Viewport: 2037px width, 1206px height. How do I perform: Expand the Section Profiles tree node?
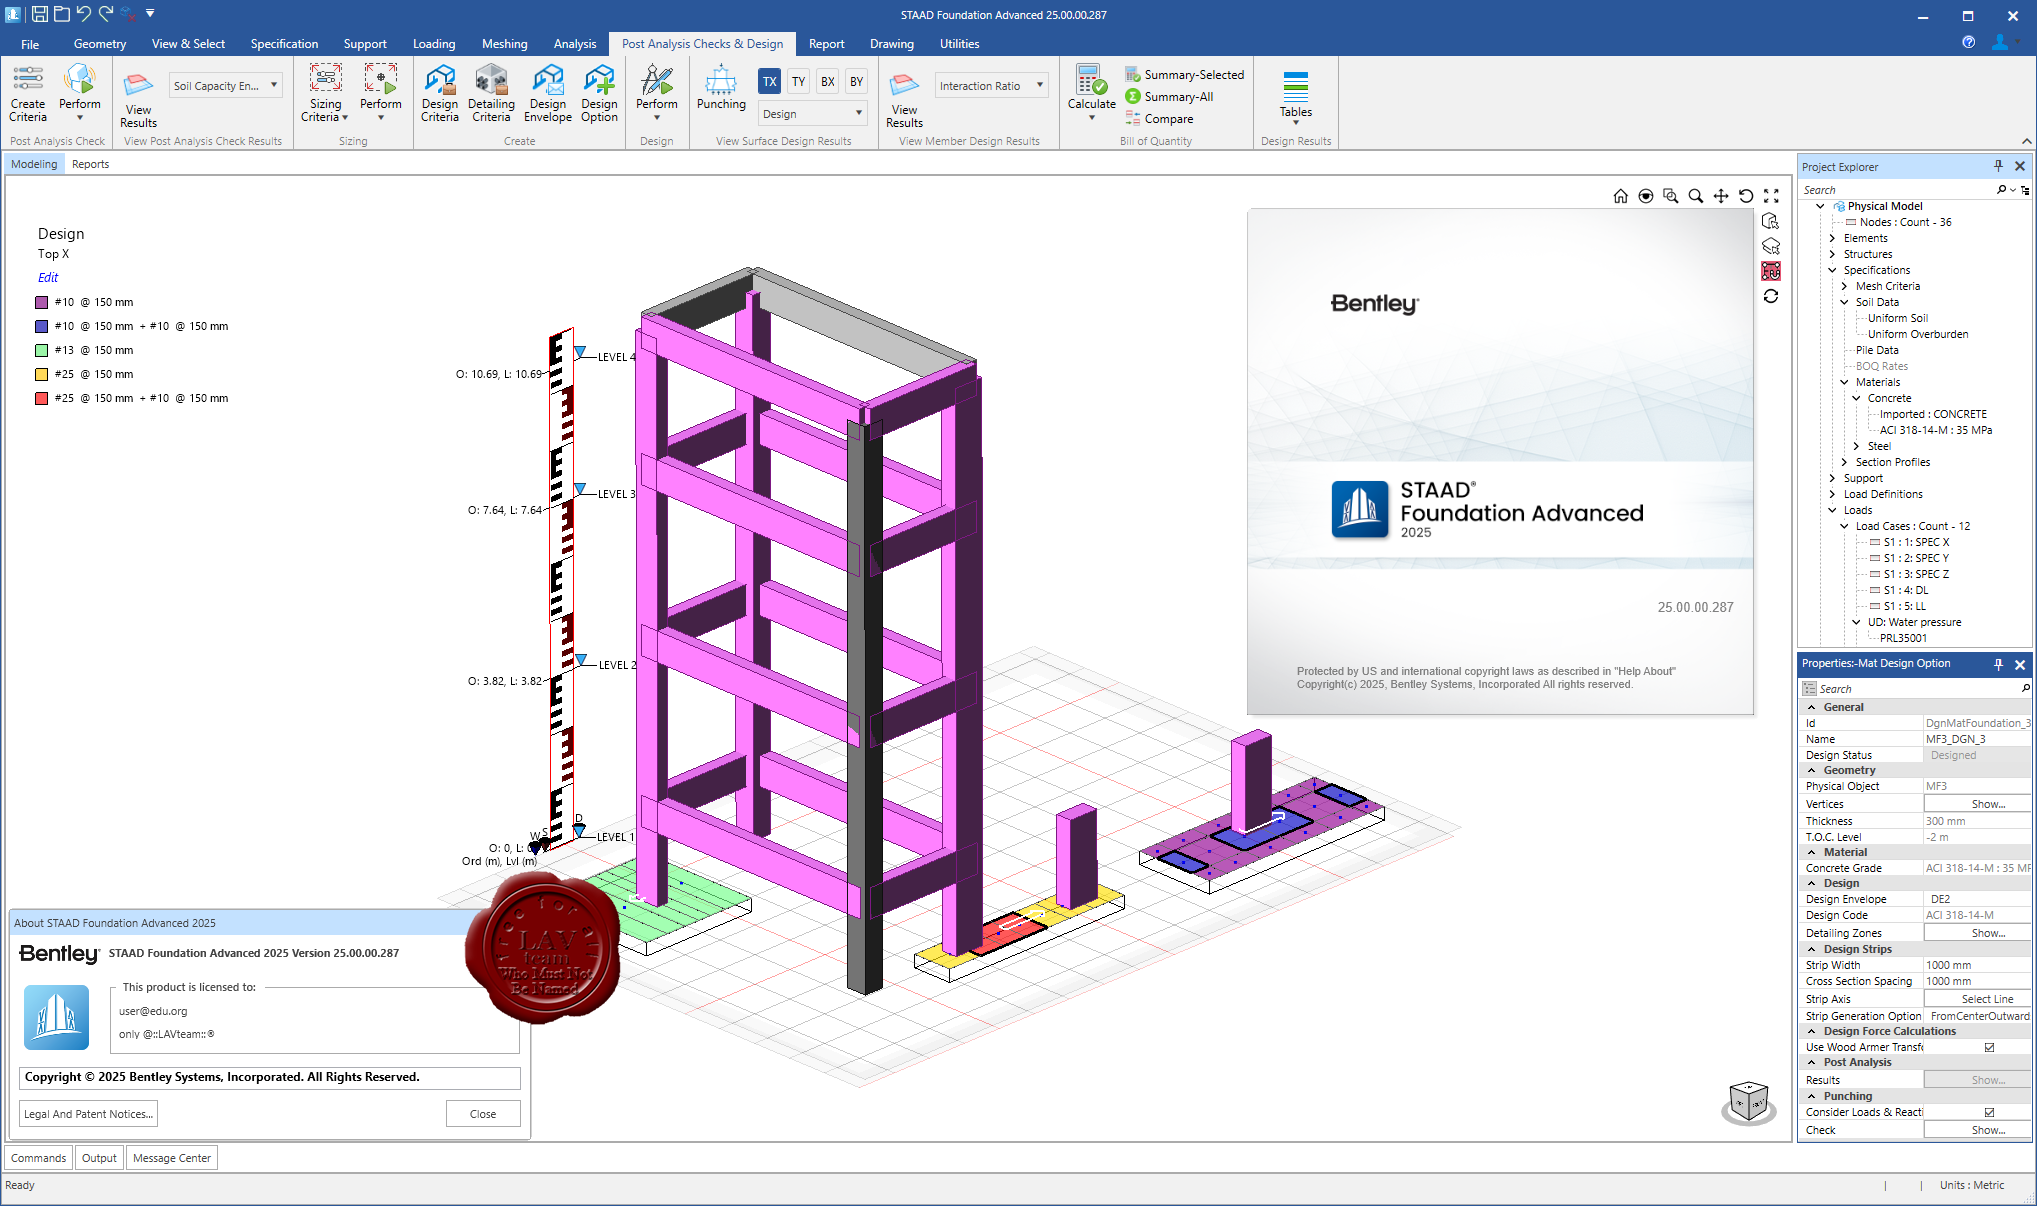point(1844,462)
